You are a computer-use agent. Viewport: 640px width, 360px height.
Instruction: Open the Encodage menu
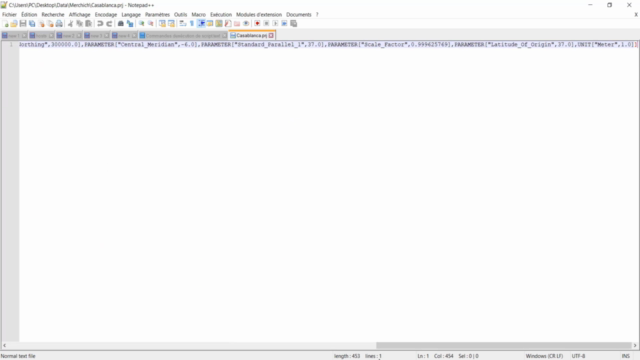tap(106, 15)
